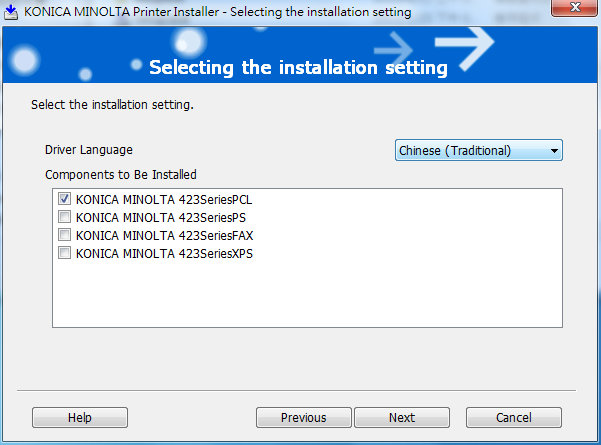Screen dimensions: 601x445
Task: Uncheck the 423SeriesPCL checkbox
Action: coord(64,199)
